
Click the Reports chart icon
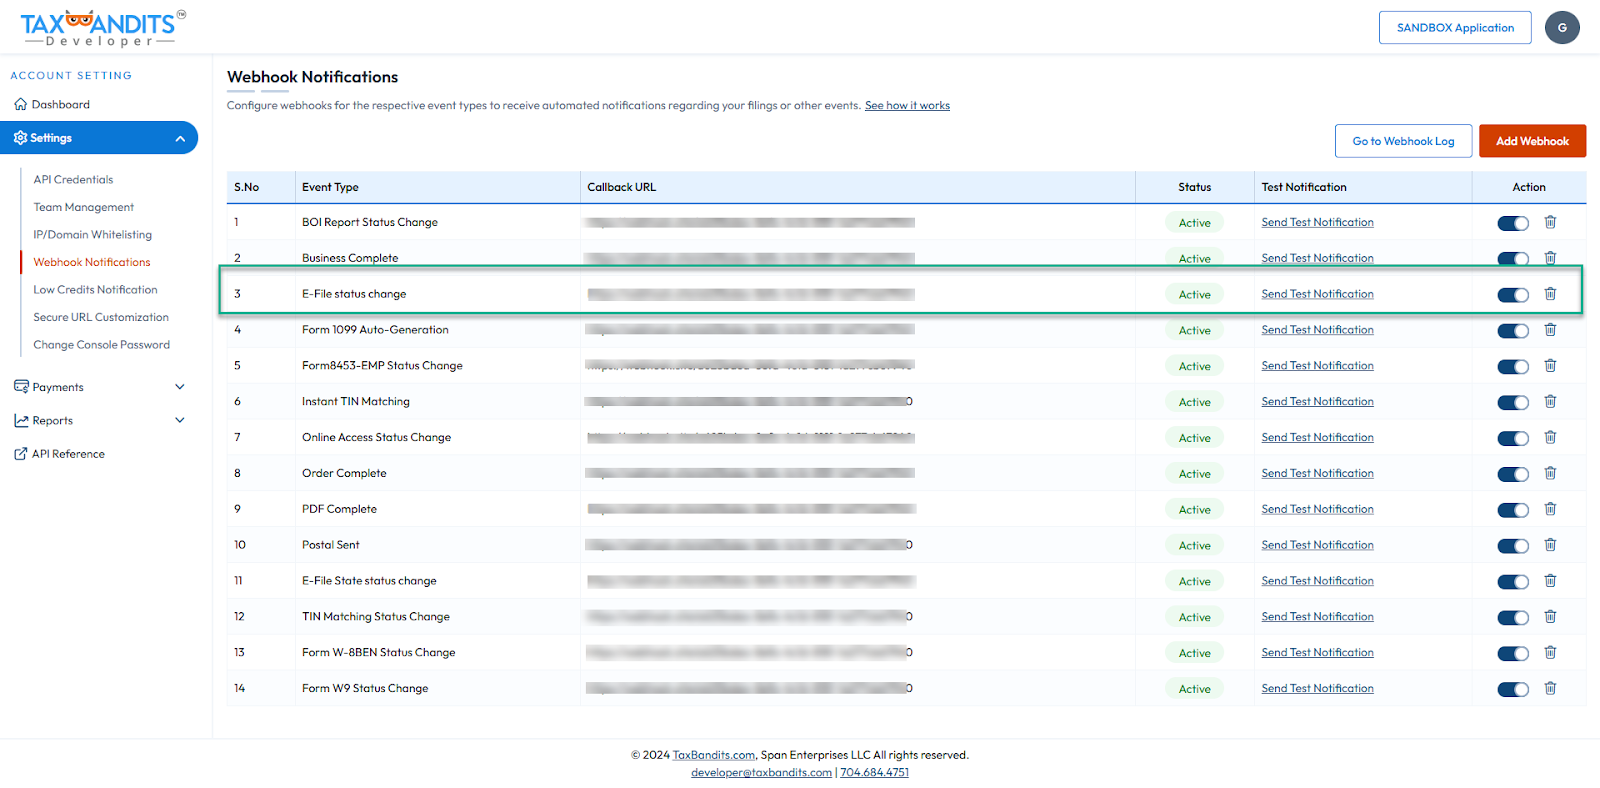[21, 421]
